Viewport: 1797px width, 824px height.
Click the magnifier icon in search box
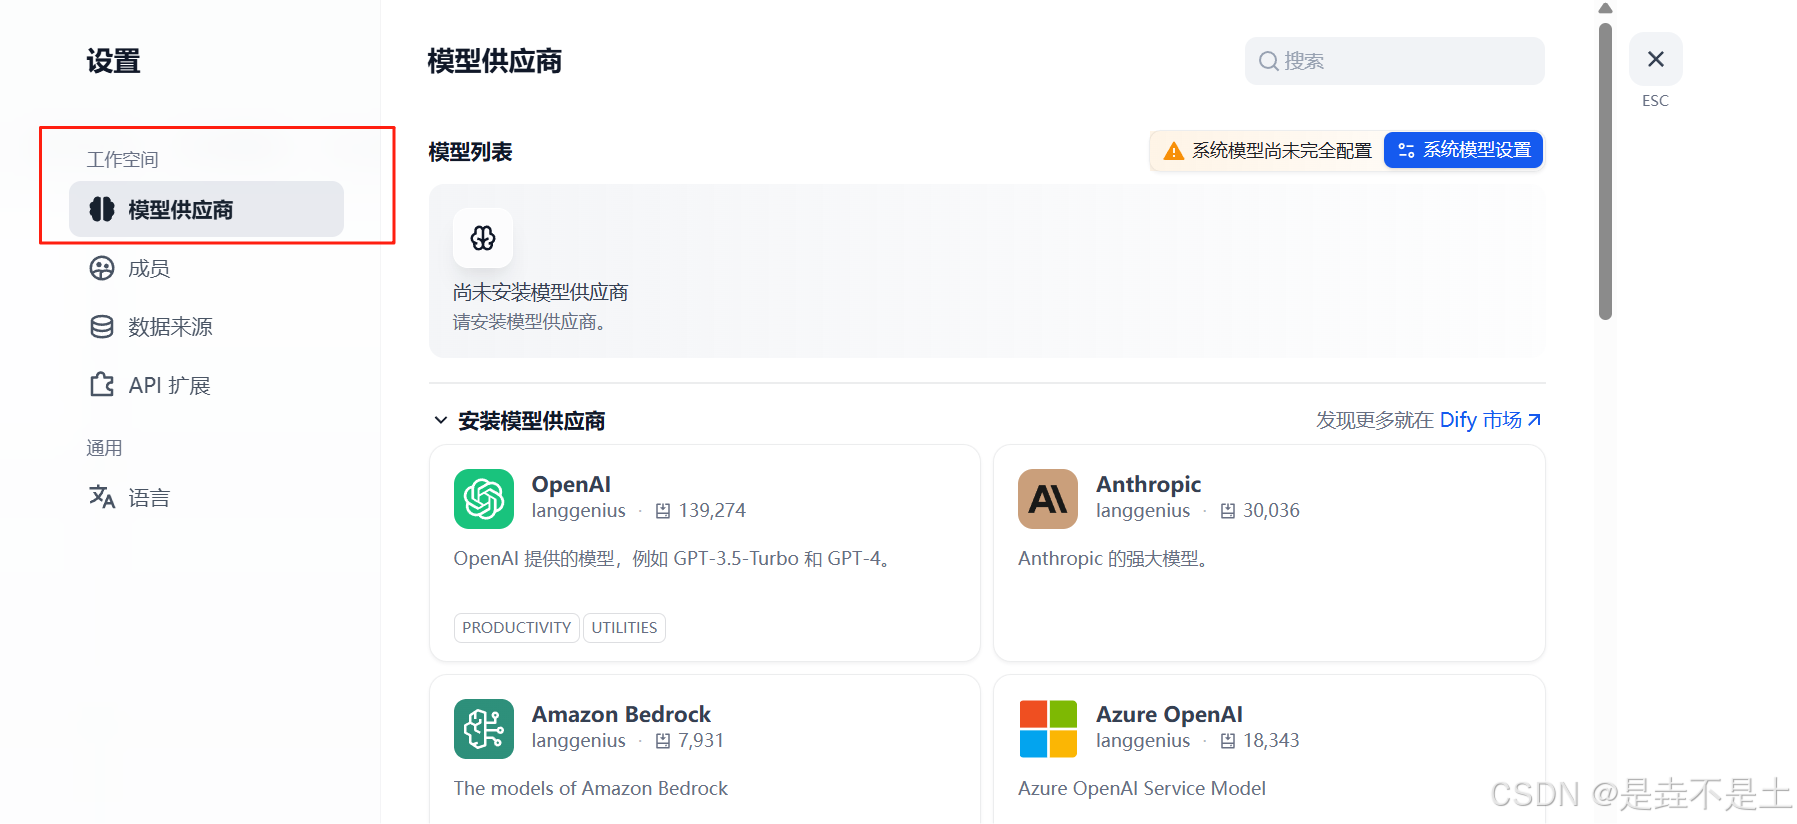[x=1268, y=61]
